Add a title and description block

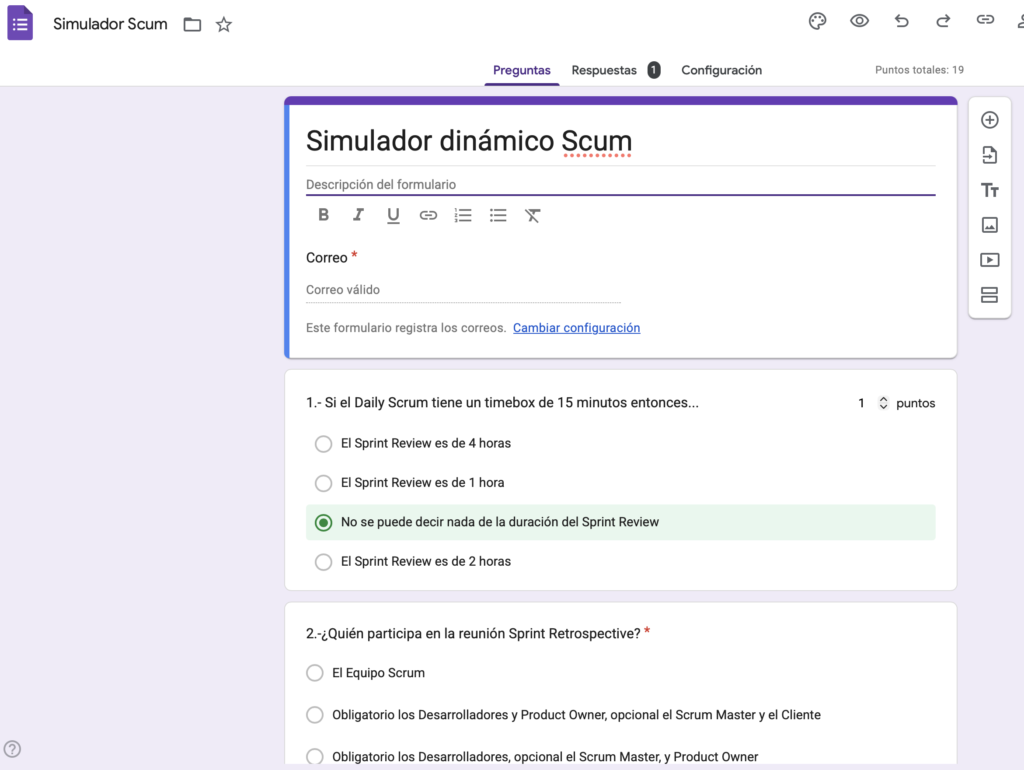pyautogui.click(x=989, y=190)
